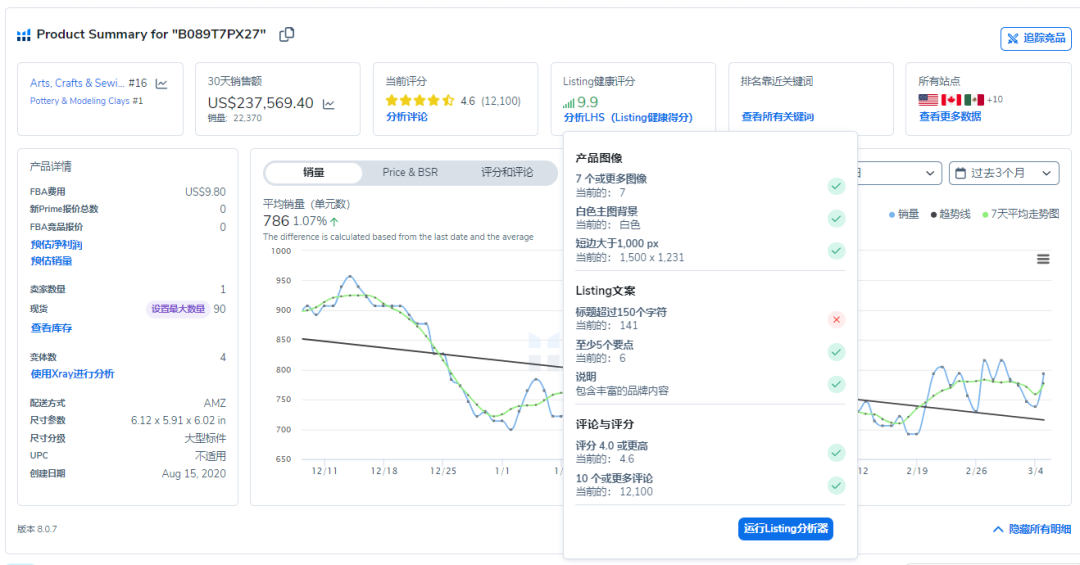Click the 尺寸分级 value 大型标件
1080x565 pixels.
click(205, 438)
